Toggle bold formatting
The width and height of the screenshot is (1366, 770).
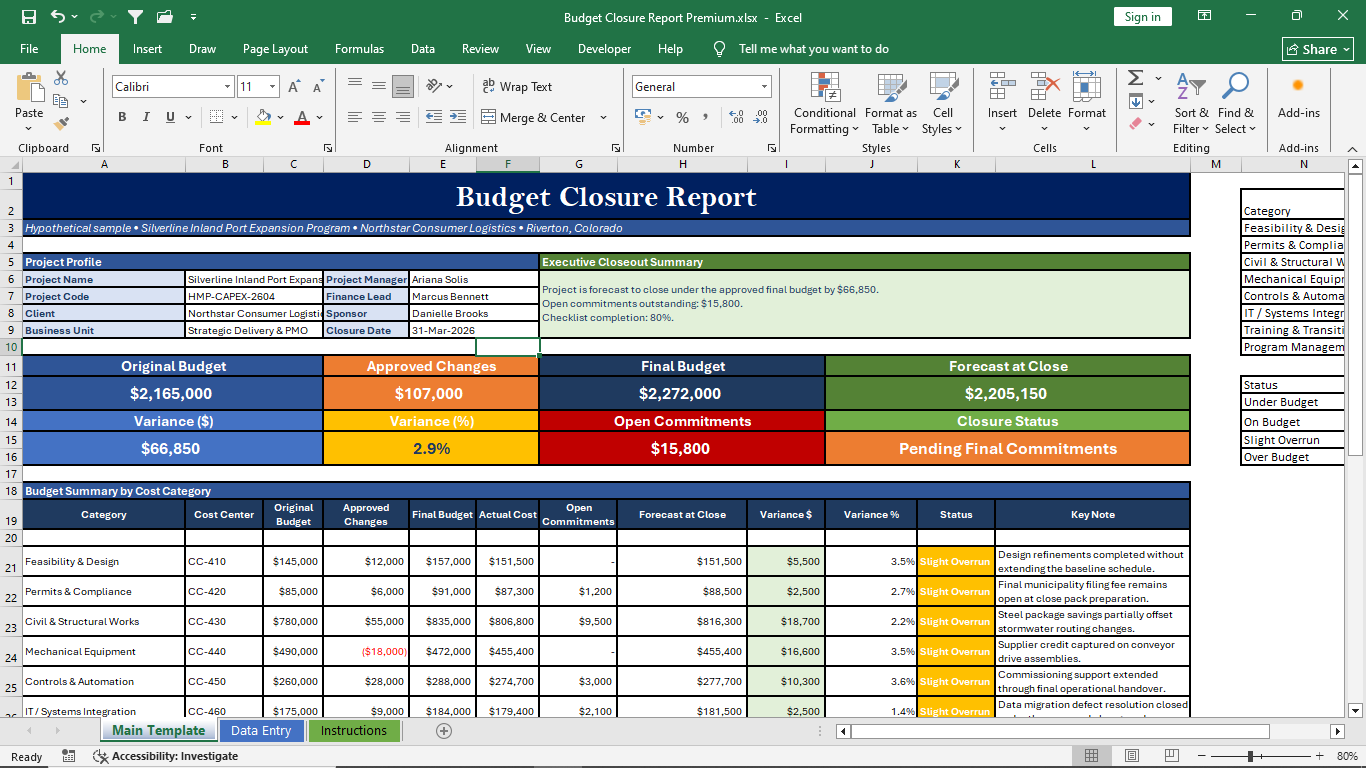click(x=122, y=117)
